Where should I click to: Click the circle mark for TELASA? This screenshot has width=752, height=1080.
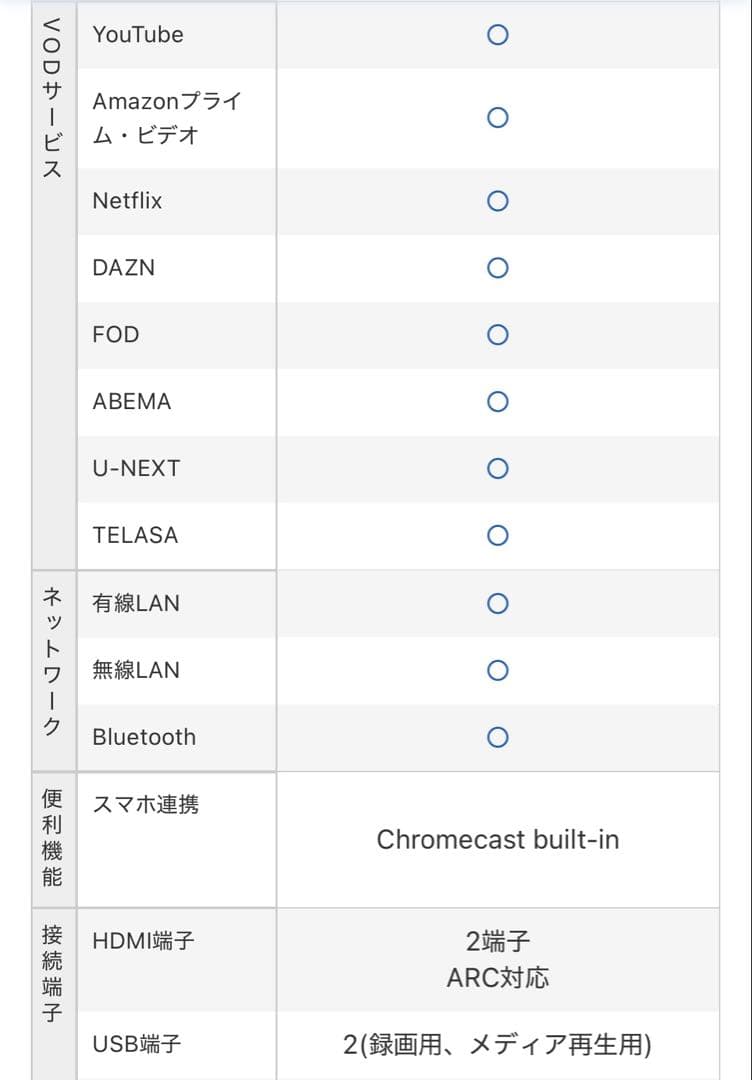[497, 536]
